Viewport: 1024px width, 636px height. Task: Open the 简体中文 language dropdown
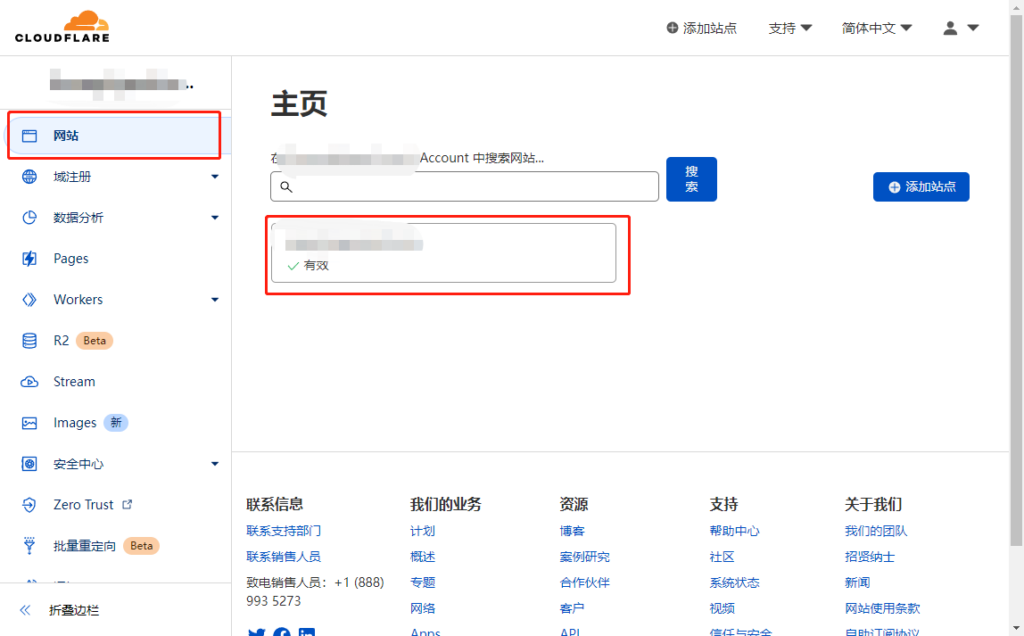click(876, 28)
